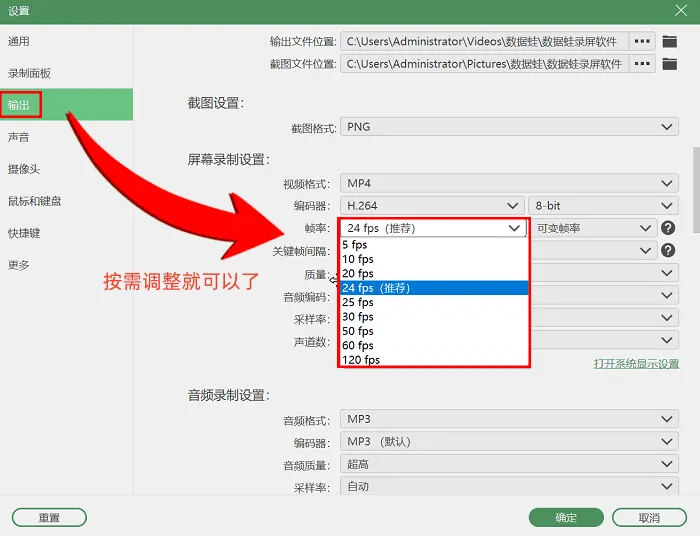The height and width of the screenshot is (536, 700).
Task: Open the 鼠标和键盘 settings tab
Action: coord(67,201)
